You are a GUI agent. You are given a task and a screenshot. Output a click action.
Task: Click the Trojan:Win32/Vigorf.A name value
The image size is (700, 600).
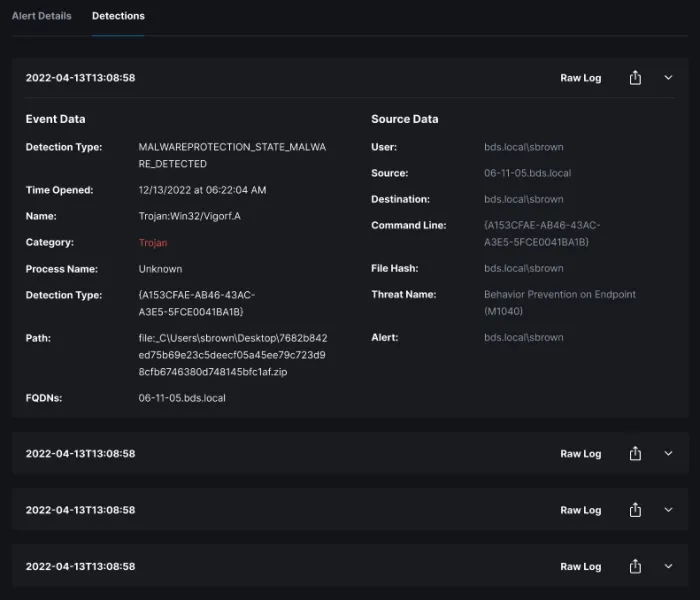coord(188,216)
